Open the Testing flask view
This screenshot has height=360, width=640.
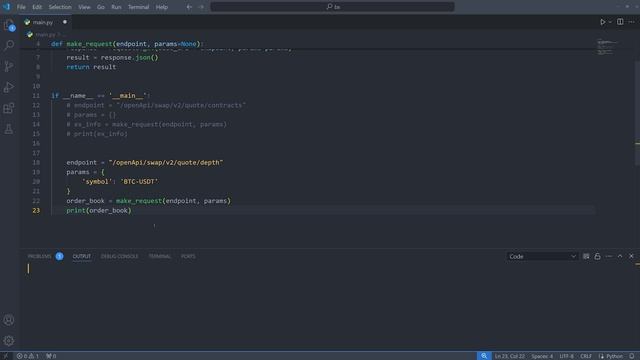pyautogui.click(x=9, y=129)
